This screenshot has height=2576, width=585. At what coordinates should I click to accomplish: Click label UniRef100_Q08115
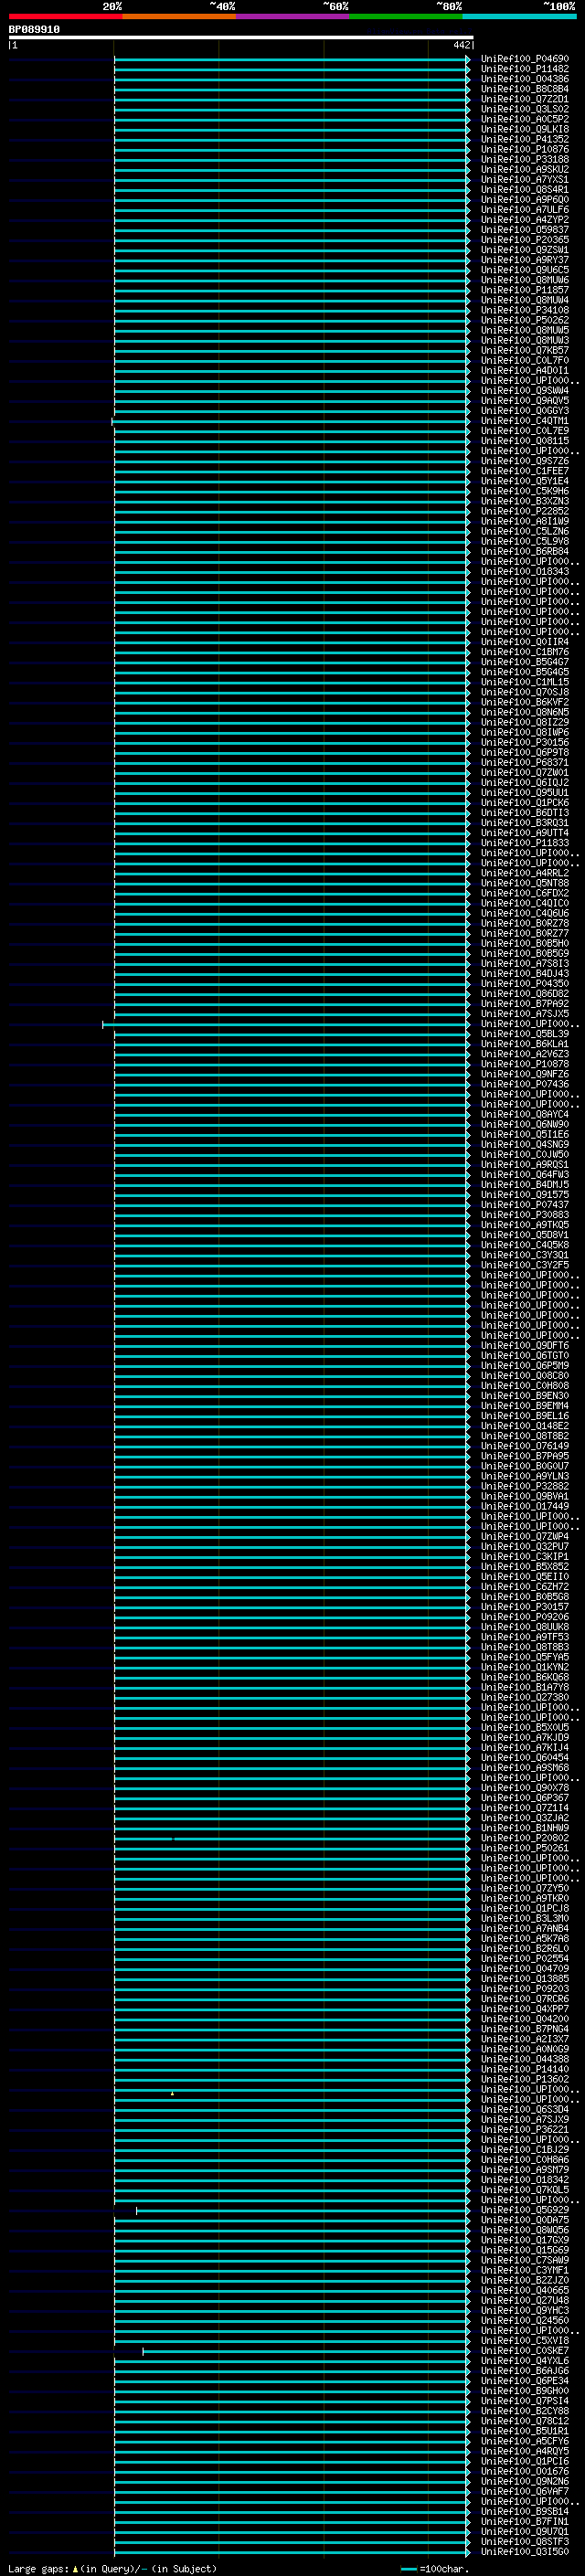pos(524,441)
